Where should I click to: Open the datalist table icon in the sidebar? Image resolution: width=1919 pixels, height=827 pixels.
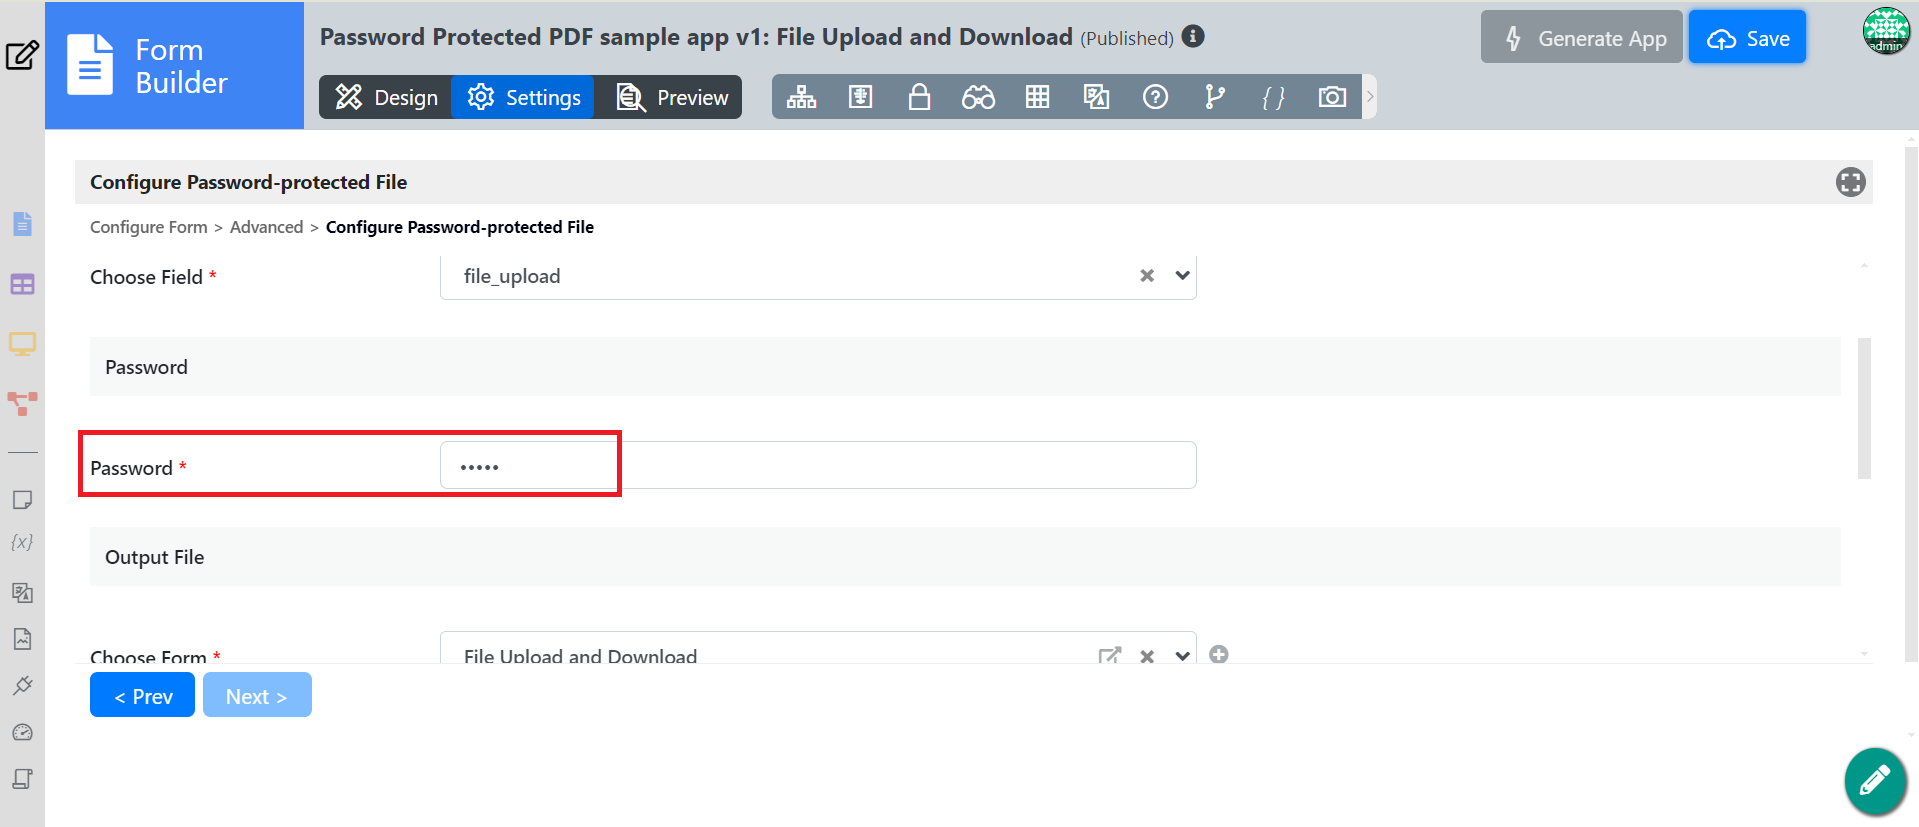pos(22,284)
